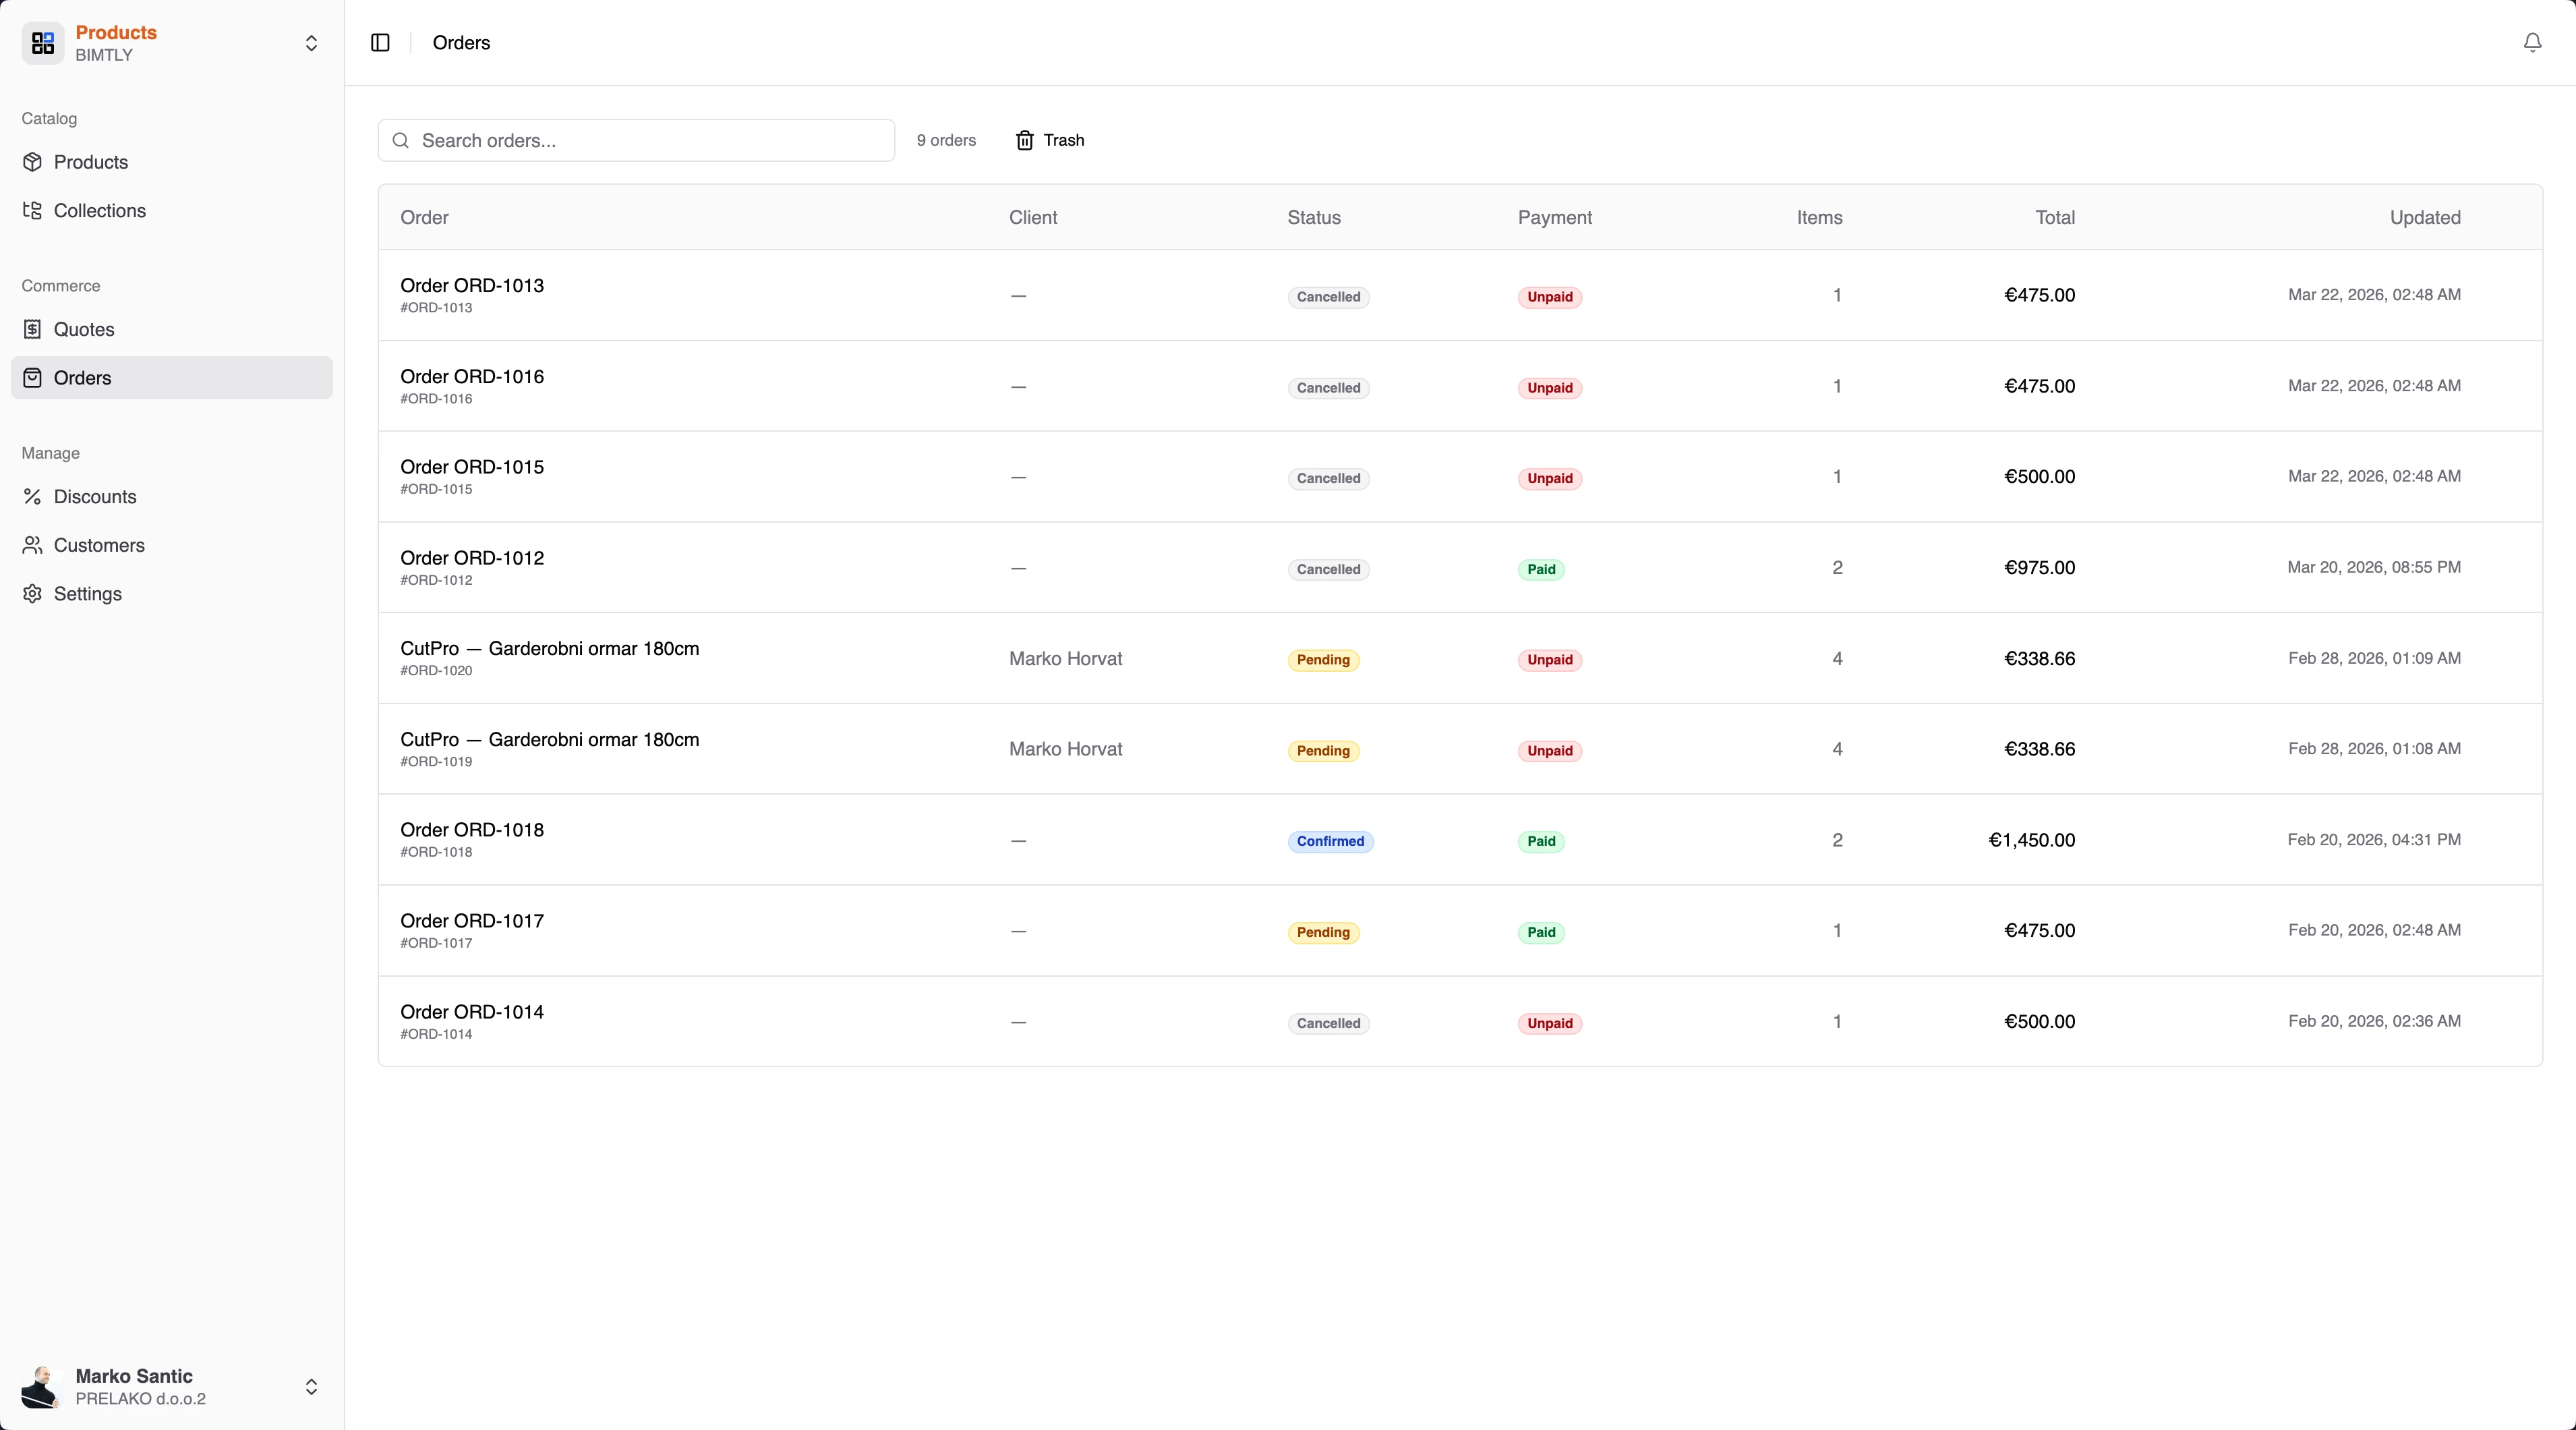This screenshot has height=1430, width=2576.
Task: Click the Collections icon in the sidebar
Action: tap(33, 210)
